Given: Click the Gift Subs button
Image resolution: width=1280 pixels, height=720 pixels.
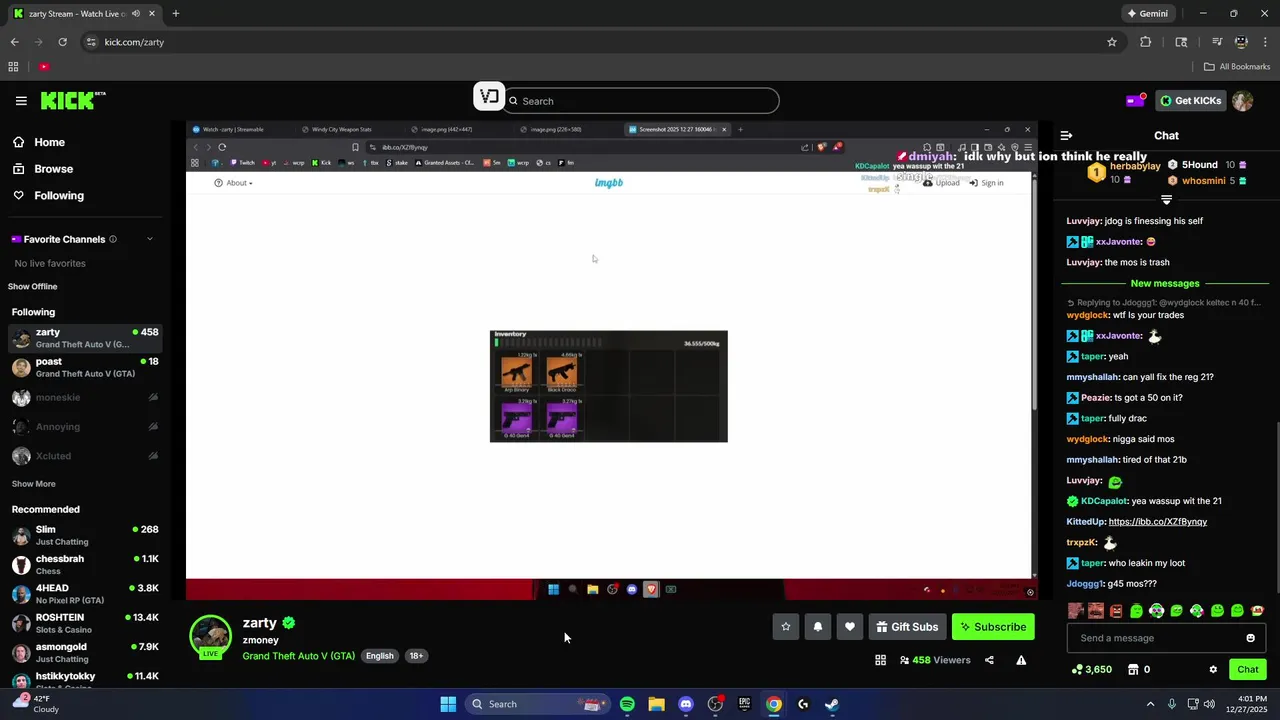Looking at the screenshot, I should pos(907,627).
